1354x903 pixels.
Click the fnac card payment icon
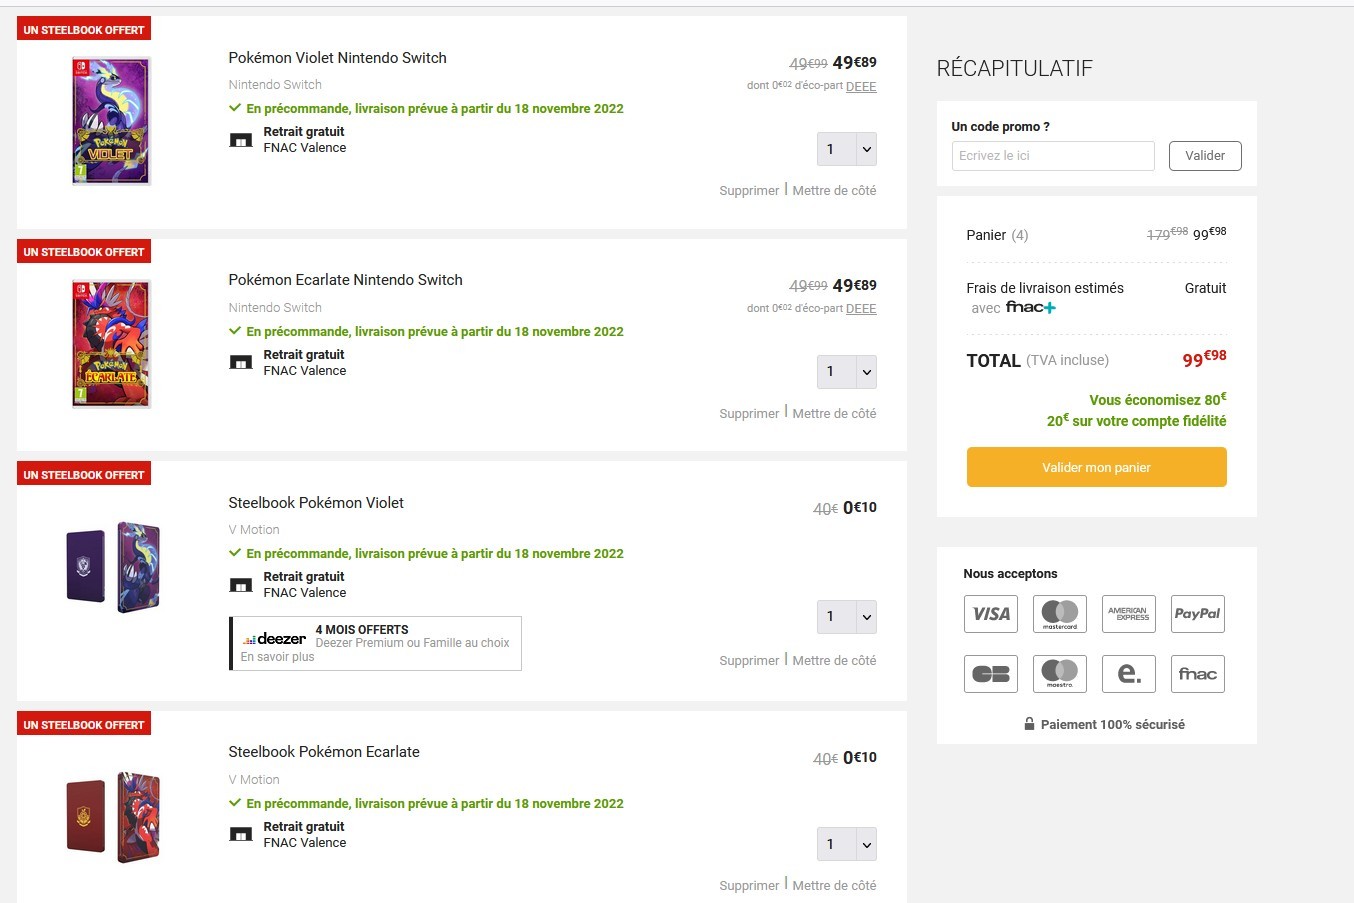coord(1197,674)
